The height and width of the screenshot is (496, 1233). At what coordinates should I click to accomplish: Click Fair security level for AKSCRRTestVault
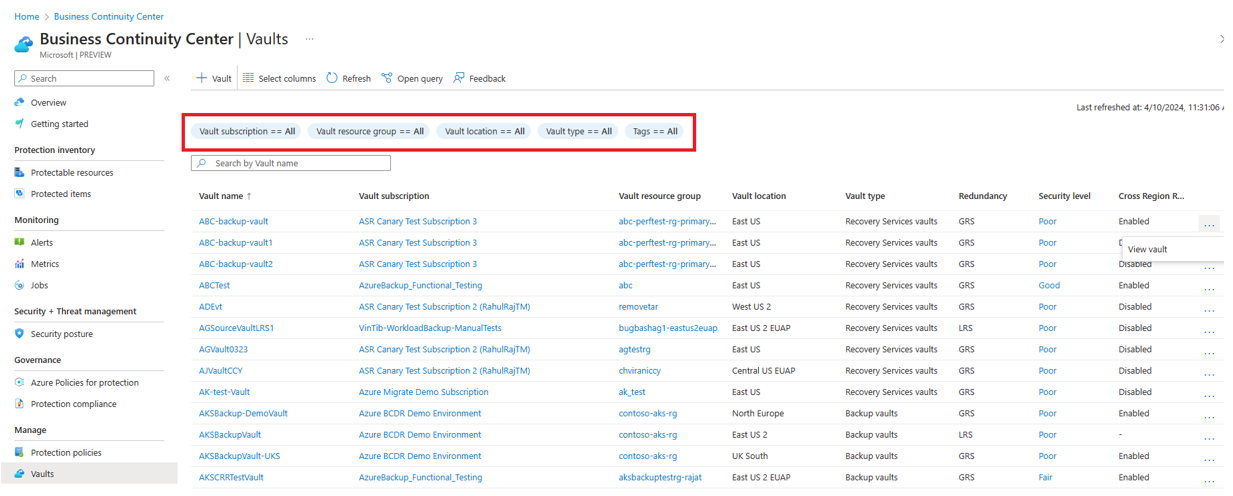(1045, 477)
